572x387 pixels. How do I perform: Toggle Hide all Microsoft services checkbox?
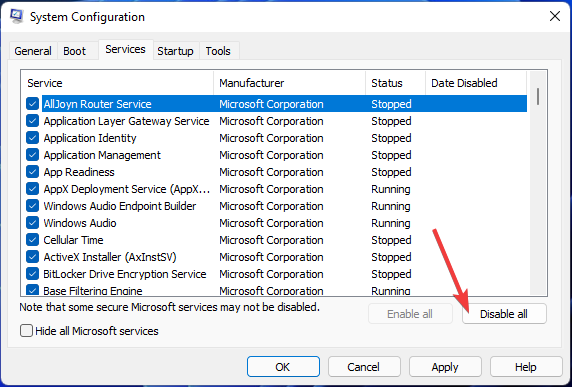point(26,331)
